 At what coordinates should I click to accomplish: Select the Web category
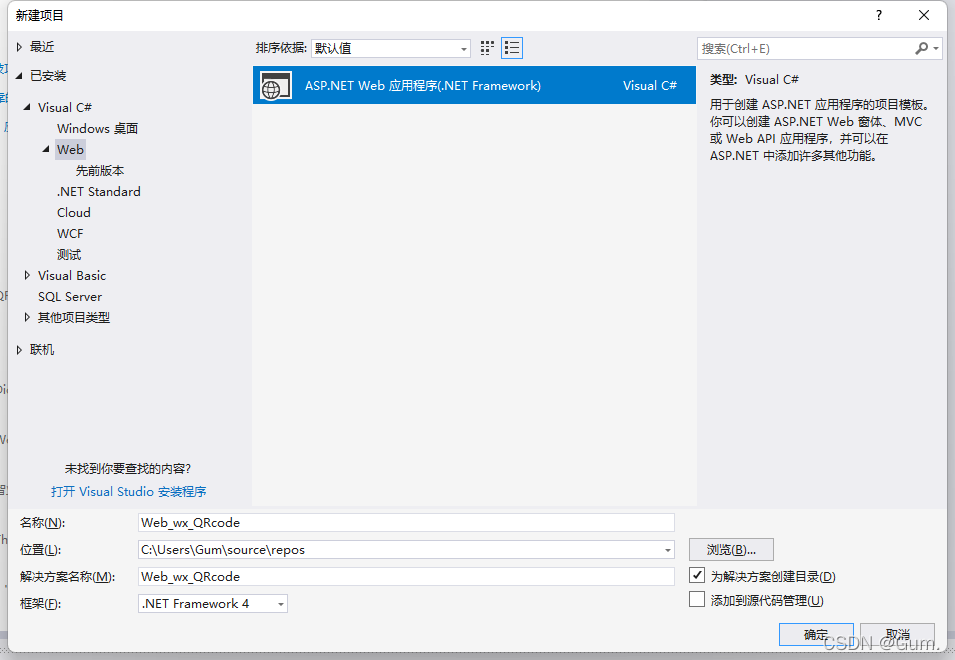(70, 149)
